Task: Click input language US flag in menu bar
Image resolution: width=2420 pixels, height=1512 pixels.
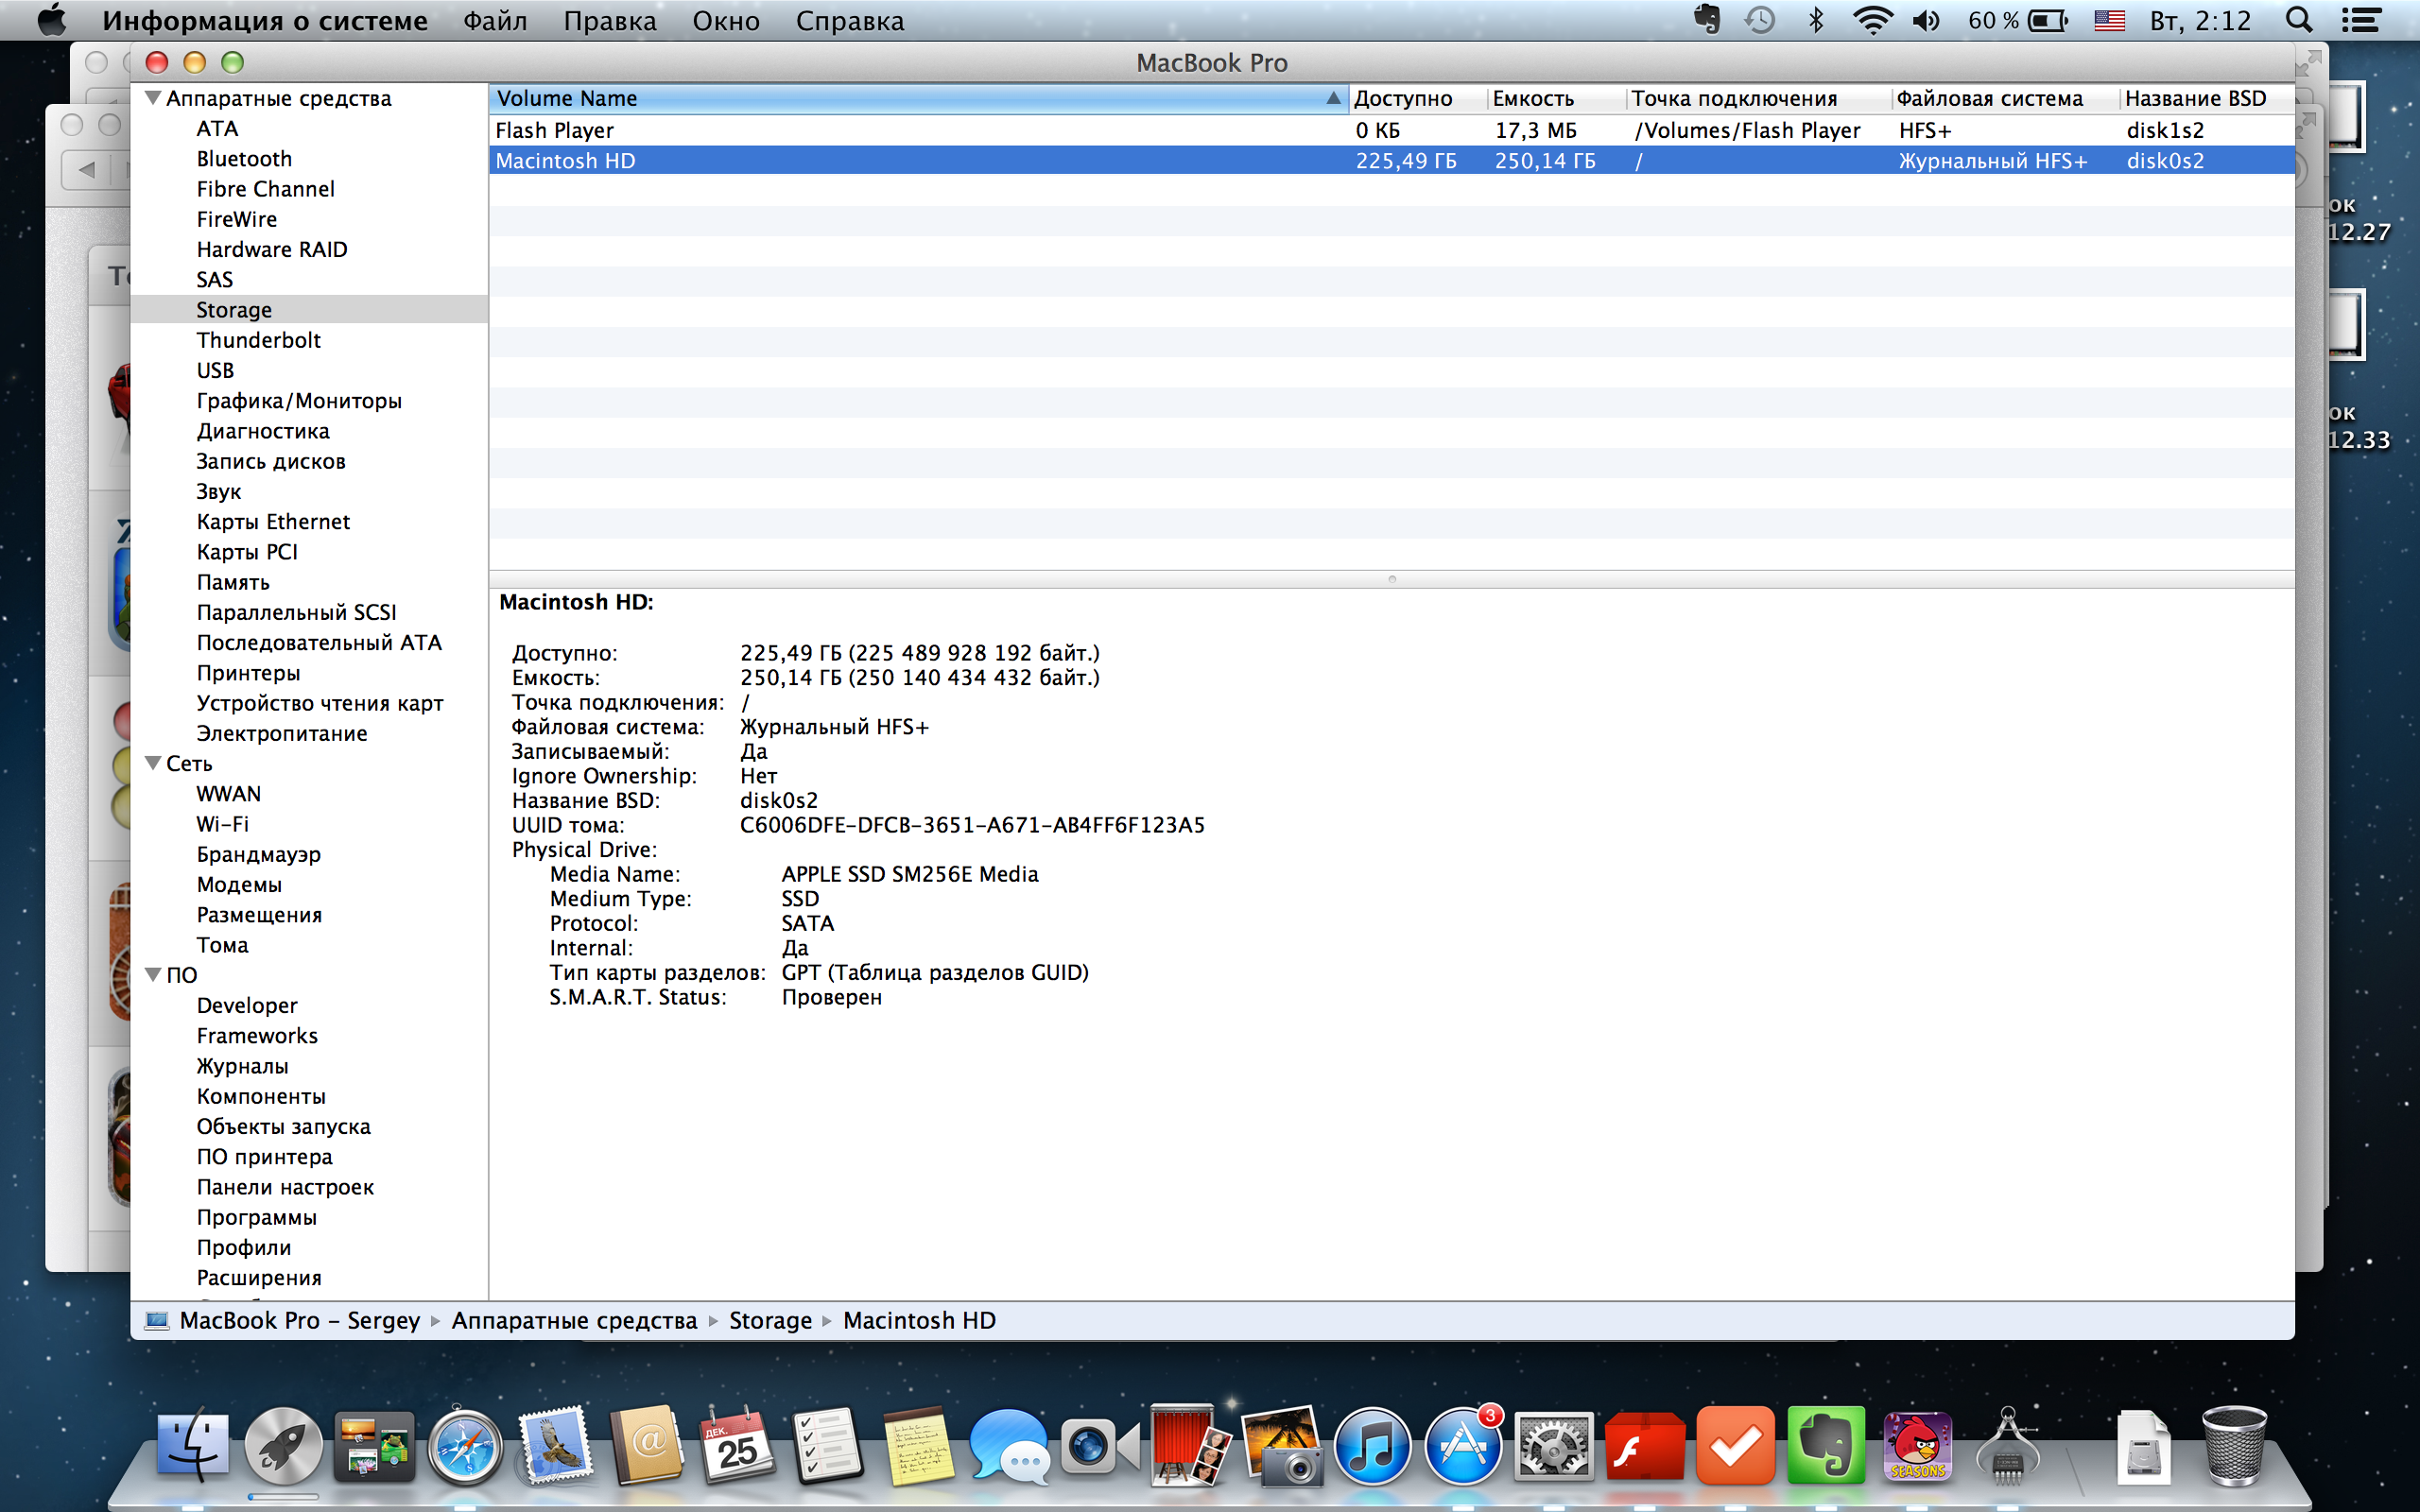Action: pos(2109,20)
